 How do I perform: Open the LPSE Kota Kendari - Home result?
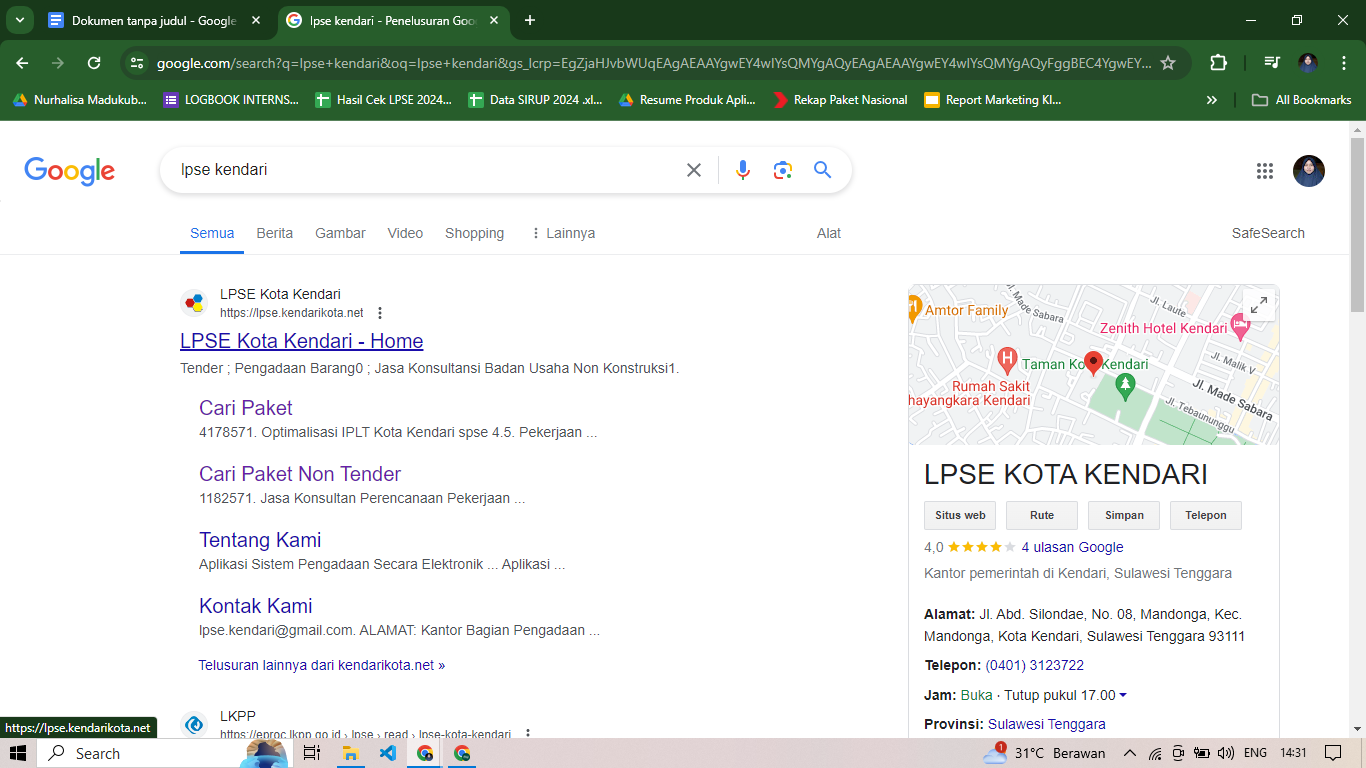pos(302,341)
